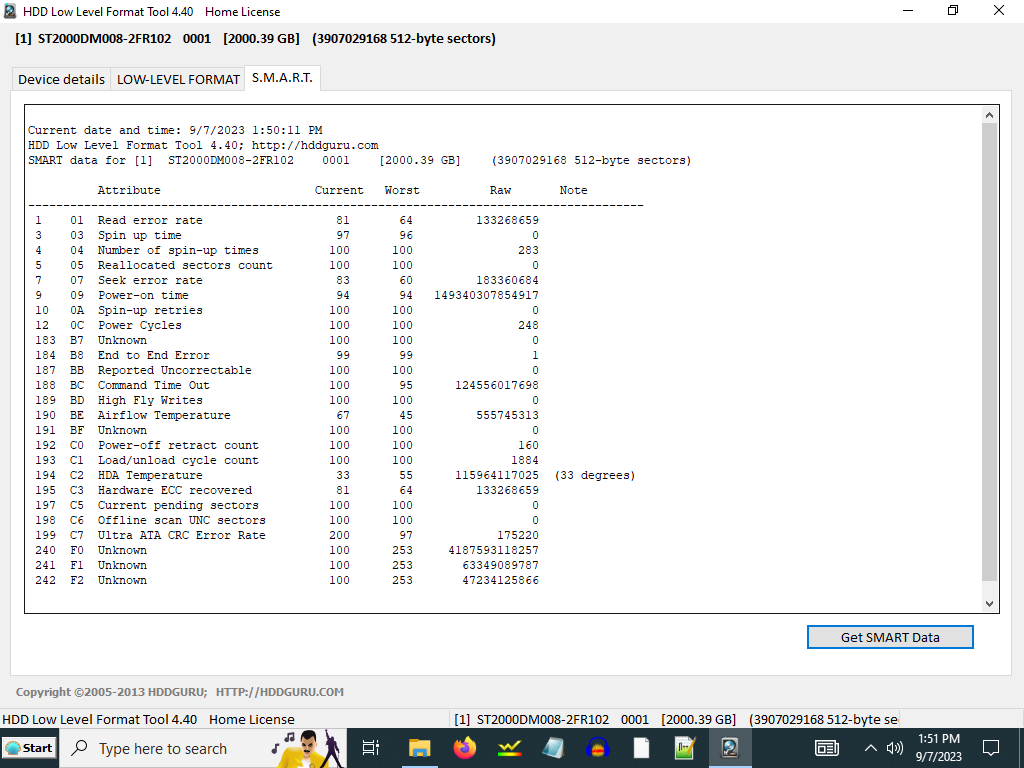The height and width of the screenshot is (768, 1024).
Task: Open the Start menu button
Action: coord(29,748)
